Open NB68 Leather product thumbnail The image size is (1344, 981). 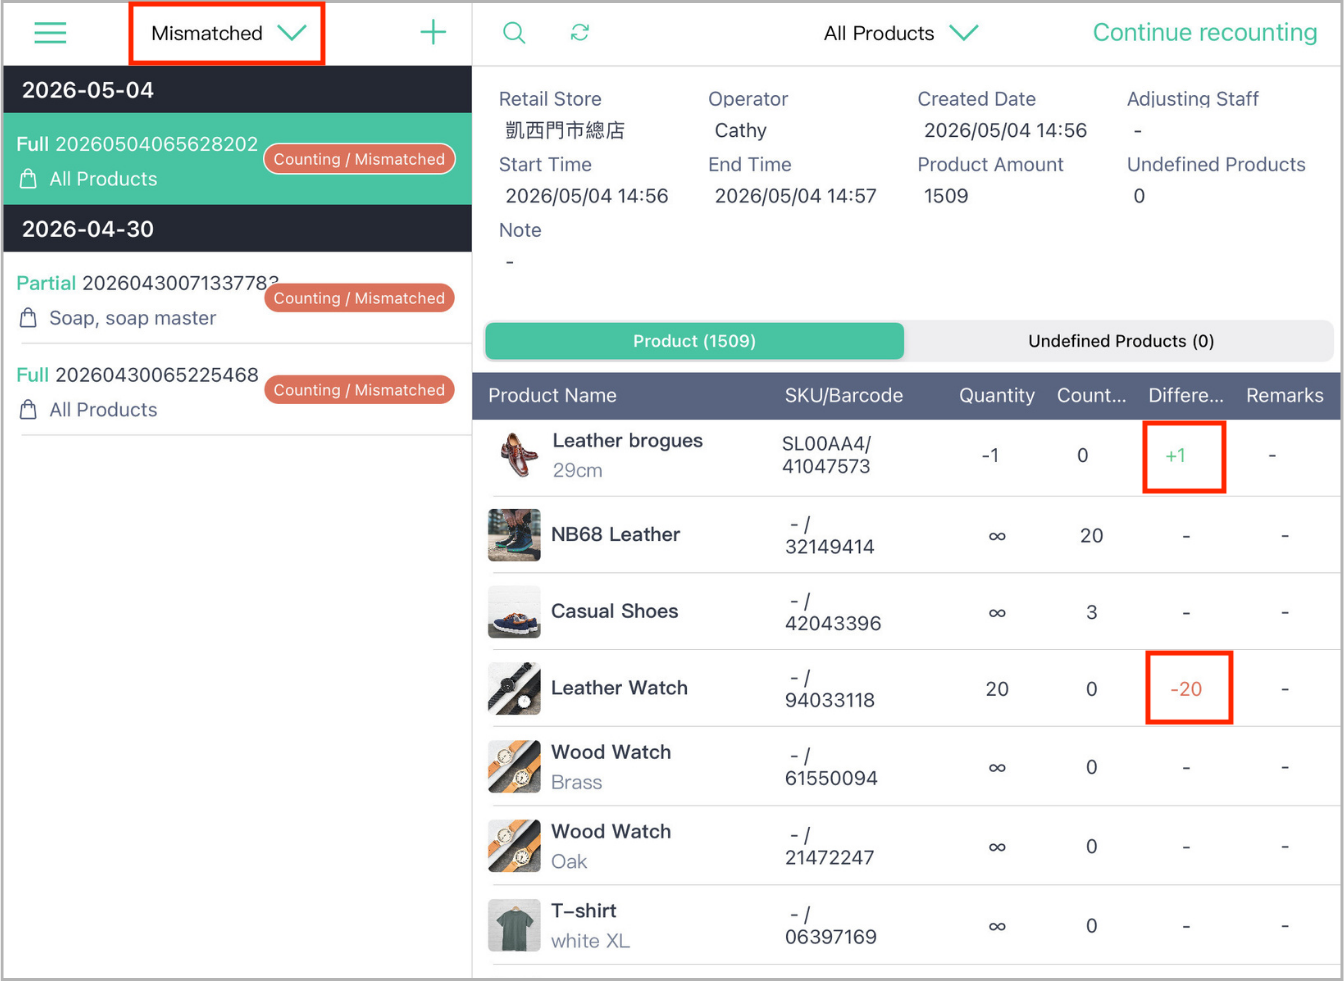[x=514, y=535]
